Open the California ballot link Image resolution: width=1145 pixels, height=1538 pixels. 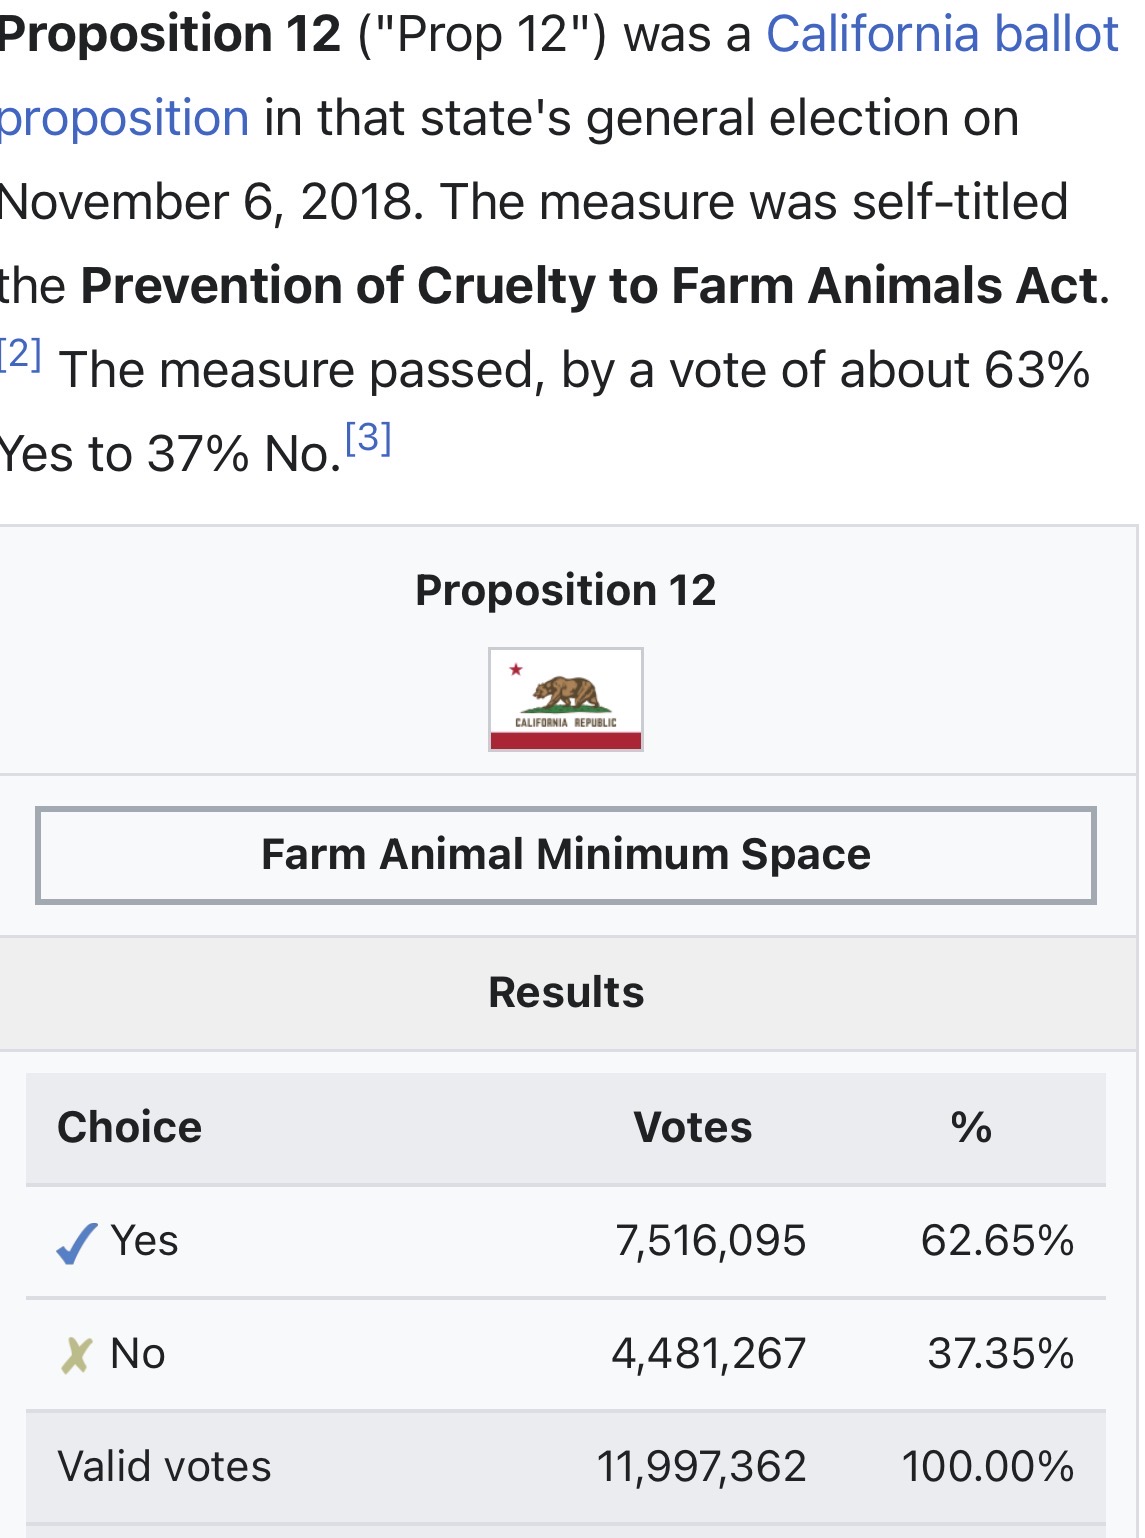942,35
